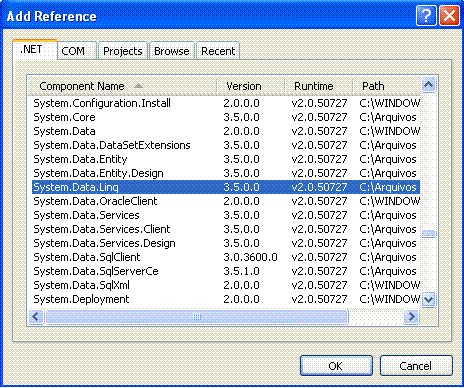The height and width of the screenshot is (388, 464).
Task: Select highlighted System.Data.Linq row
Action: click(x=226, y=187)
